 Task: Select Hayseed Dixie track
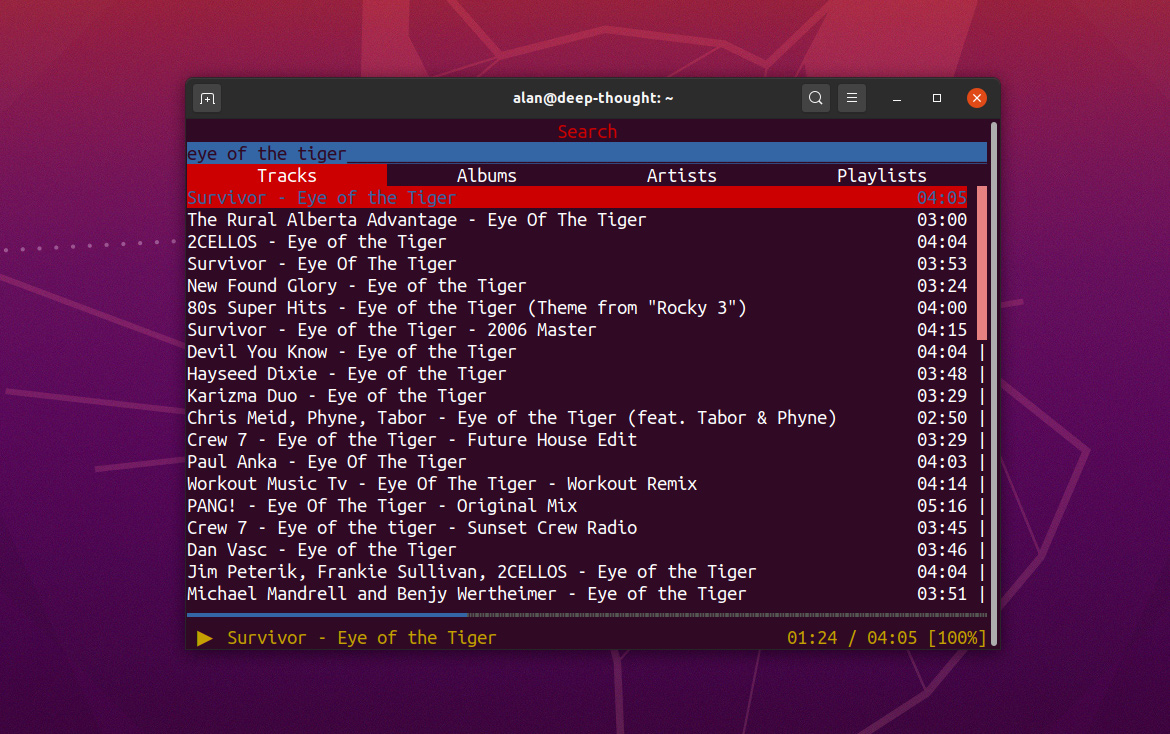click(x=577, y=374)
